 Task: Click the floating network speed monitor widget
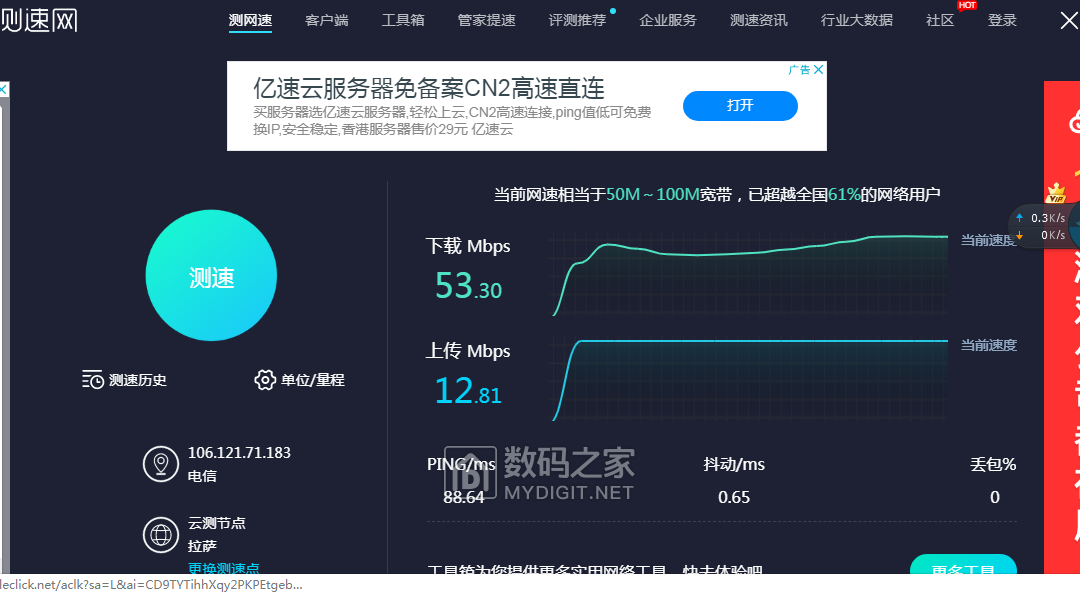coord(1040,226)
